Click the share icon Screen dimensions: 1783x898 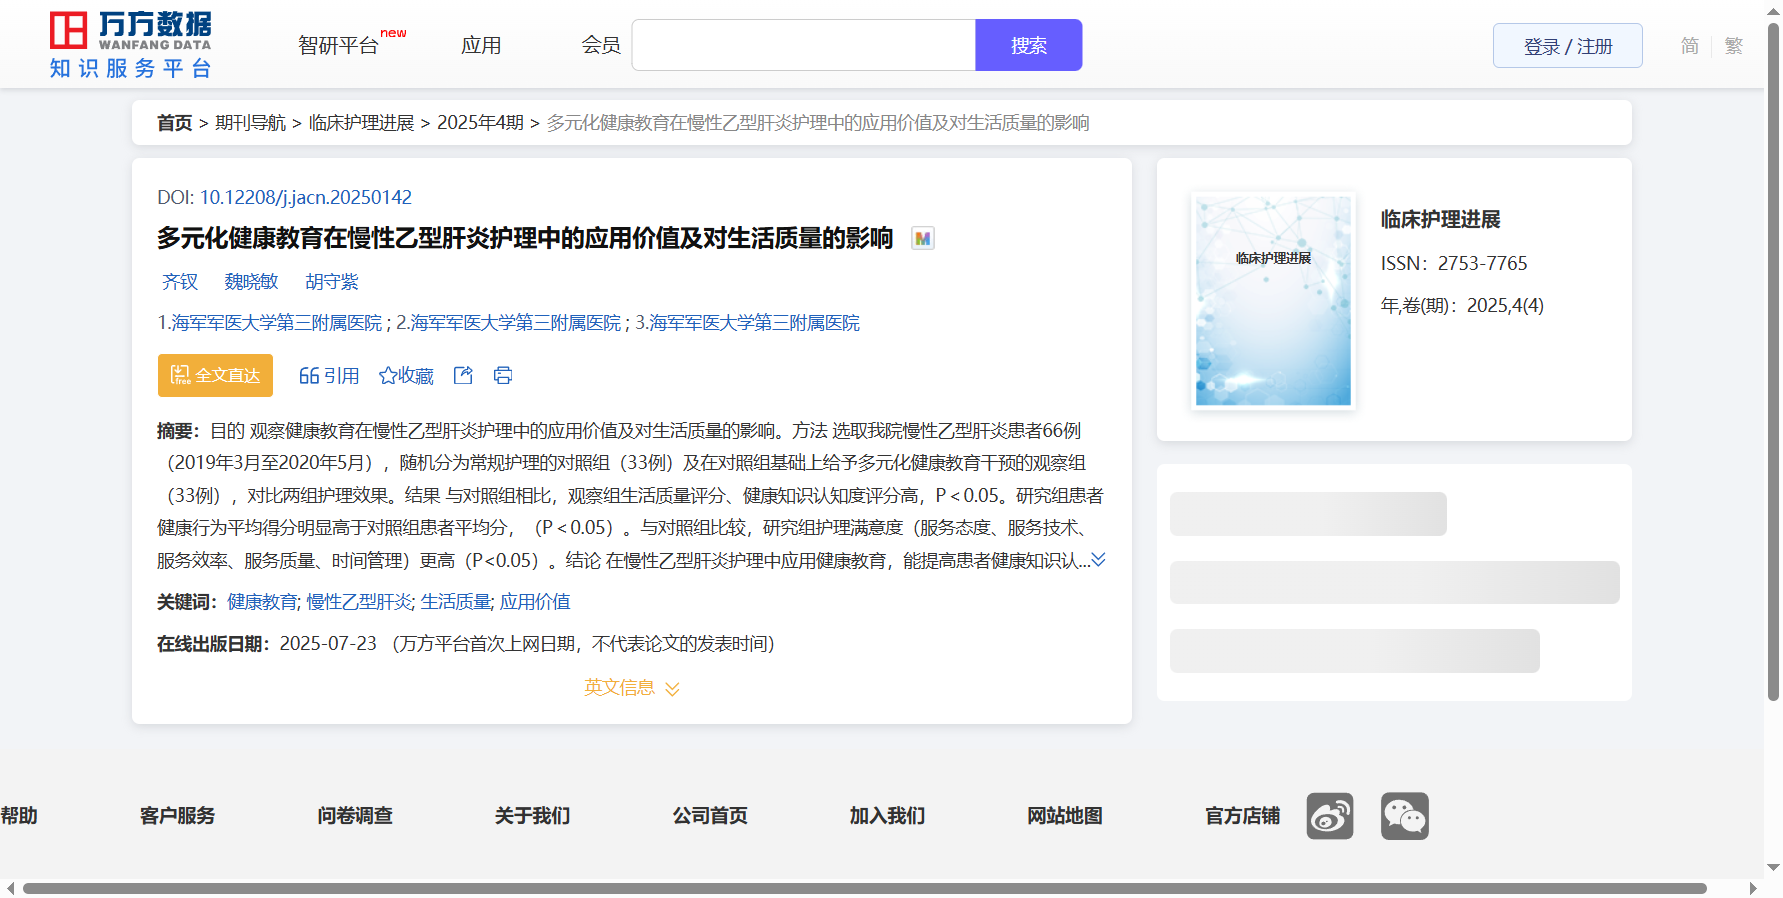click(463, 375)
